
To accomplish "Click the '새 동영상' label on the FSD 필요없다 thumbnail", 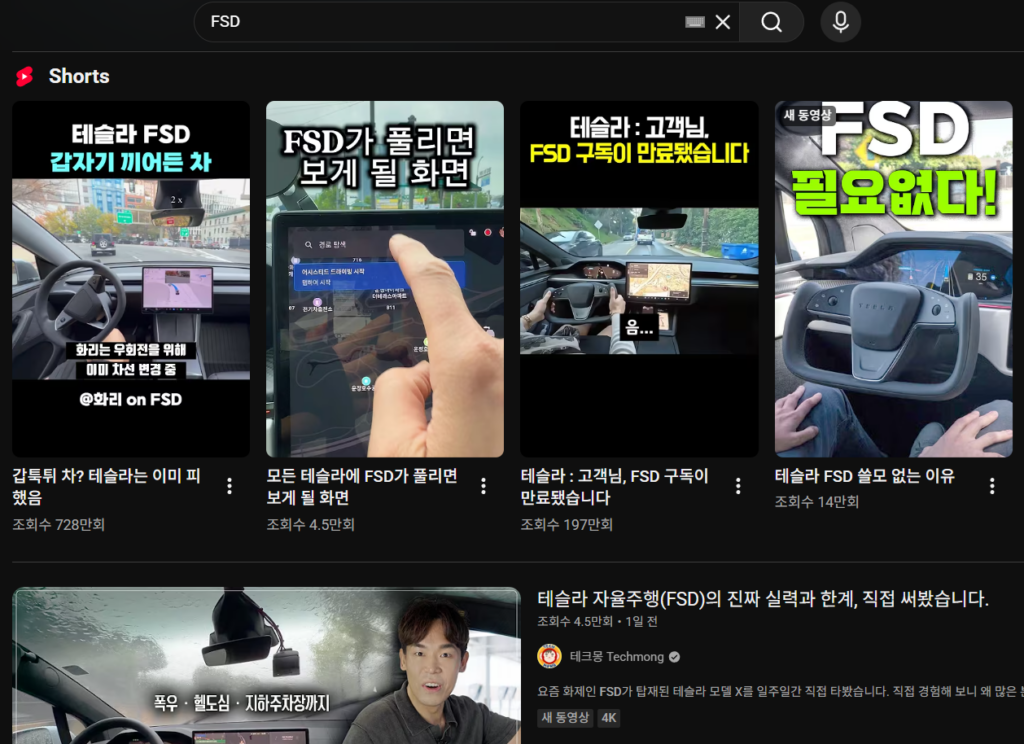I will click(x=808, y=116).
